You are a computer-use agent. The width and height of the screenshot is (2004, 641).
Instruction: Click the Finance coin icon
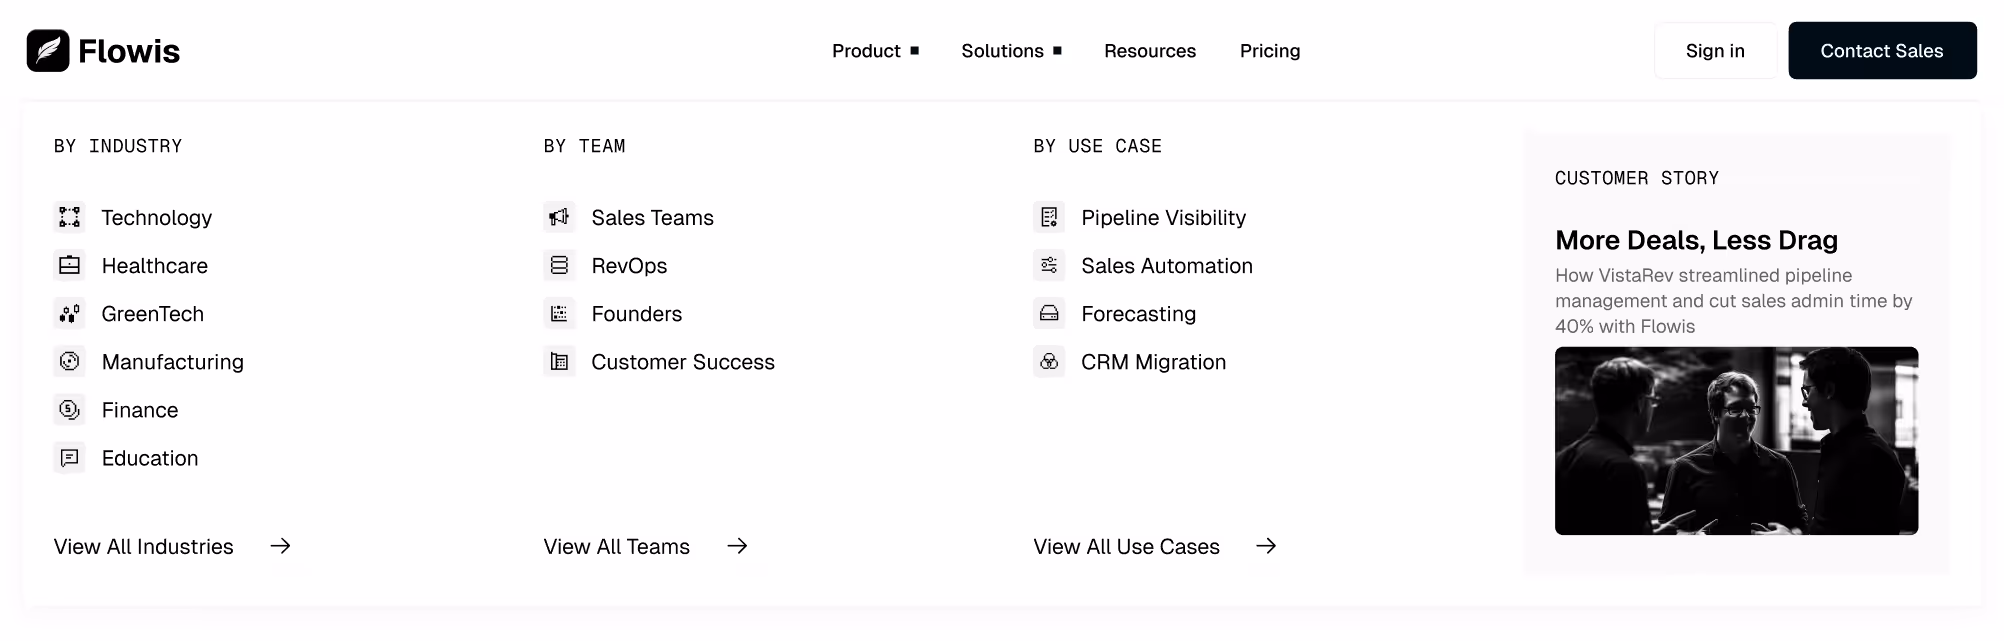(69, 409)
